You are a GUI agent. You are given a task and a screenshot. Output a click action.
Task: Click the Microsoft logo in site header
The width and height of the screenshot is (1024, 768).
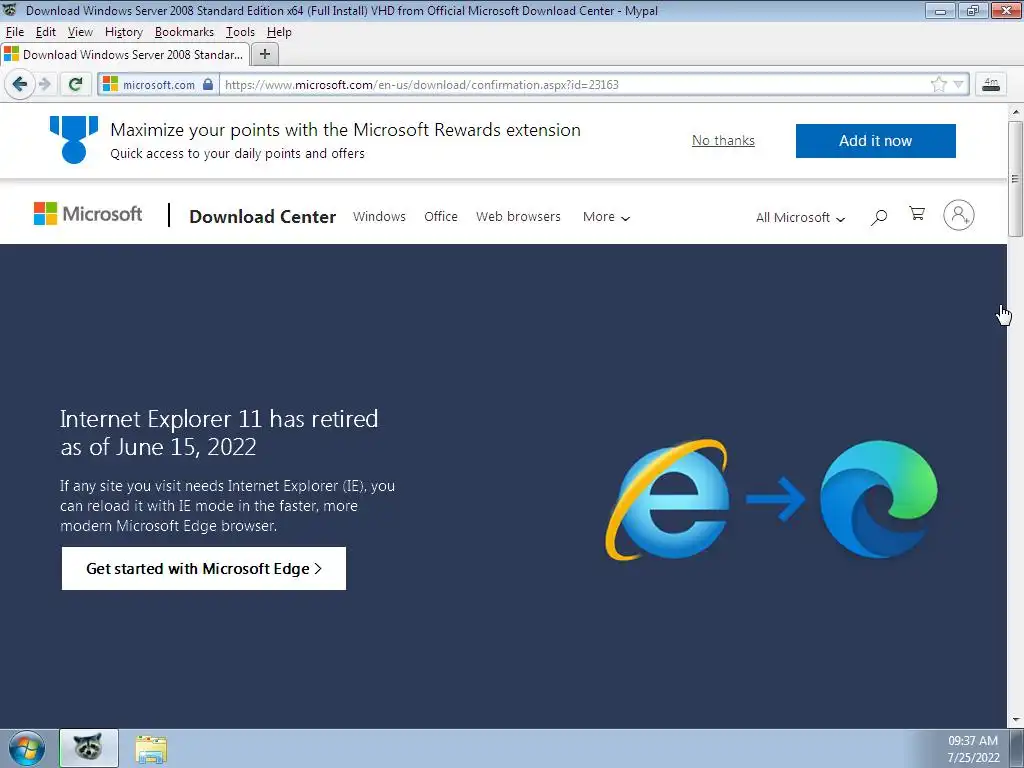coord(88,214)
